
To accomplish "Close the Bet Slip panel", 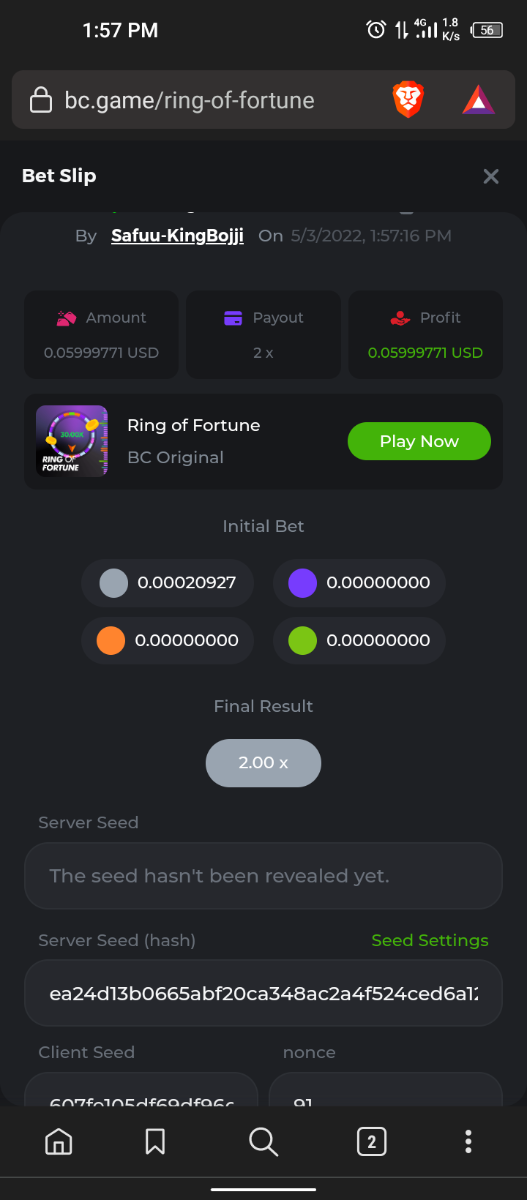I will tap(491, 176).
